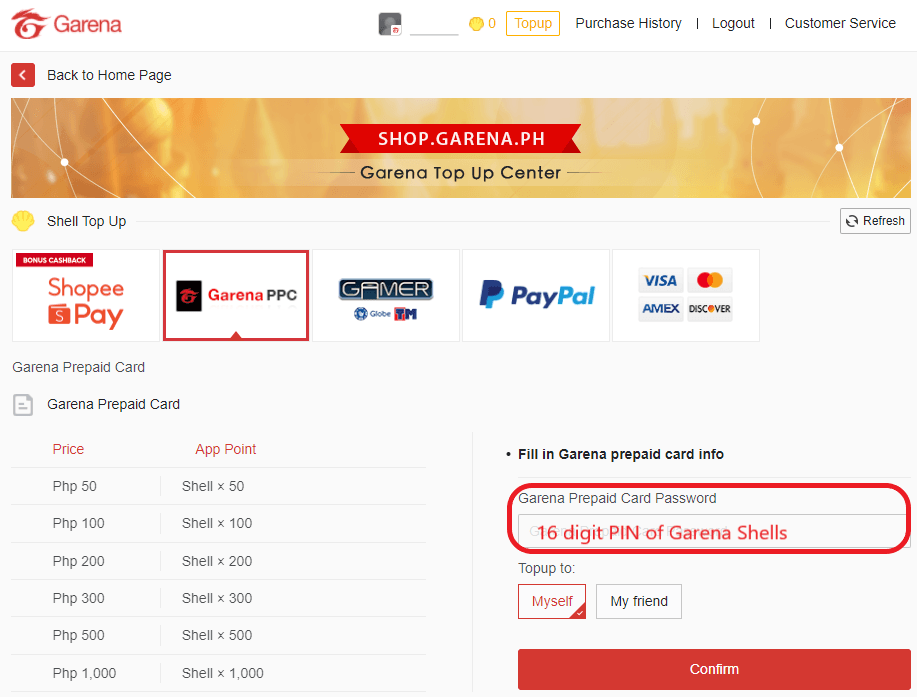Click the Php 1,000 price row

point(218,673)
